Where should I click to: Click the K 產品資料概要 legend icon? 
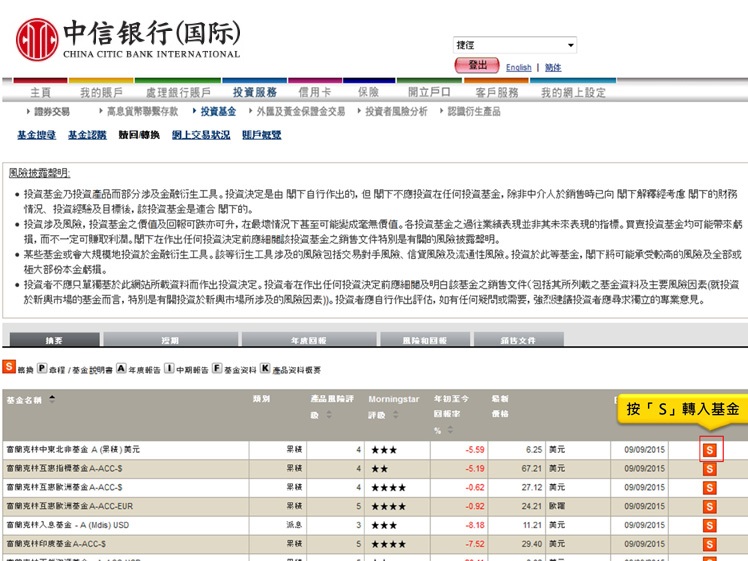(265, 368)
